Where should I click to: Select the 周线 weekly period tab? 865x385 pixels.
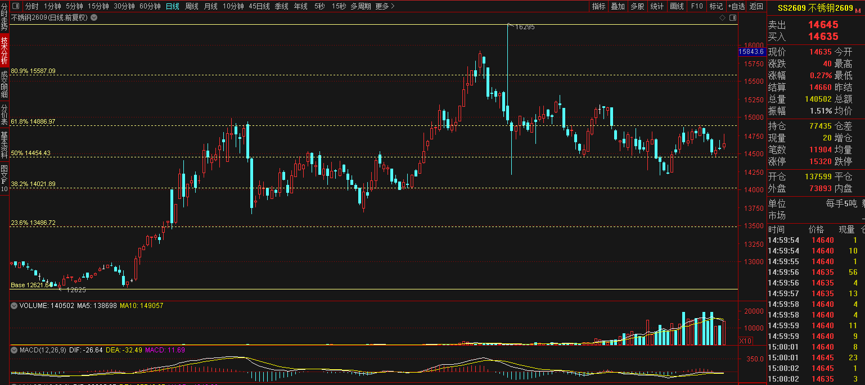(191, 7)
